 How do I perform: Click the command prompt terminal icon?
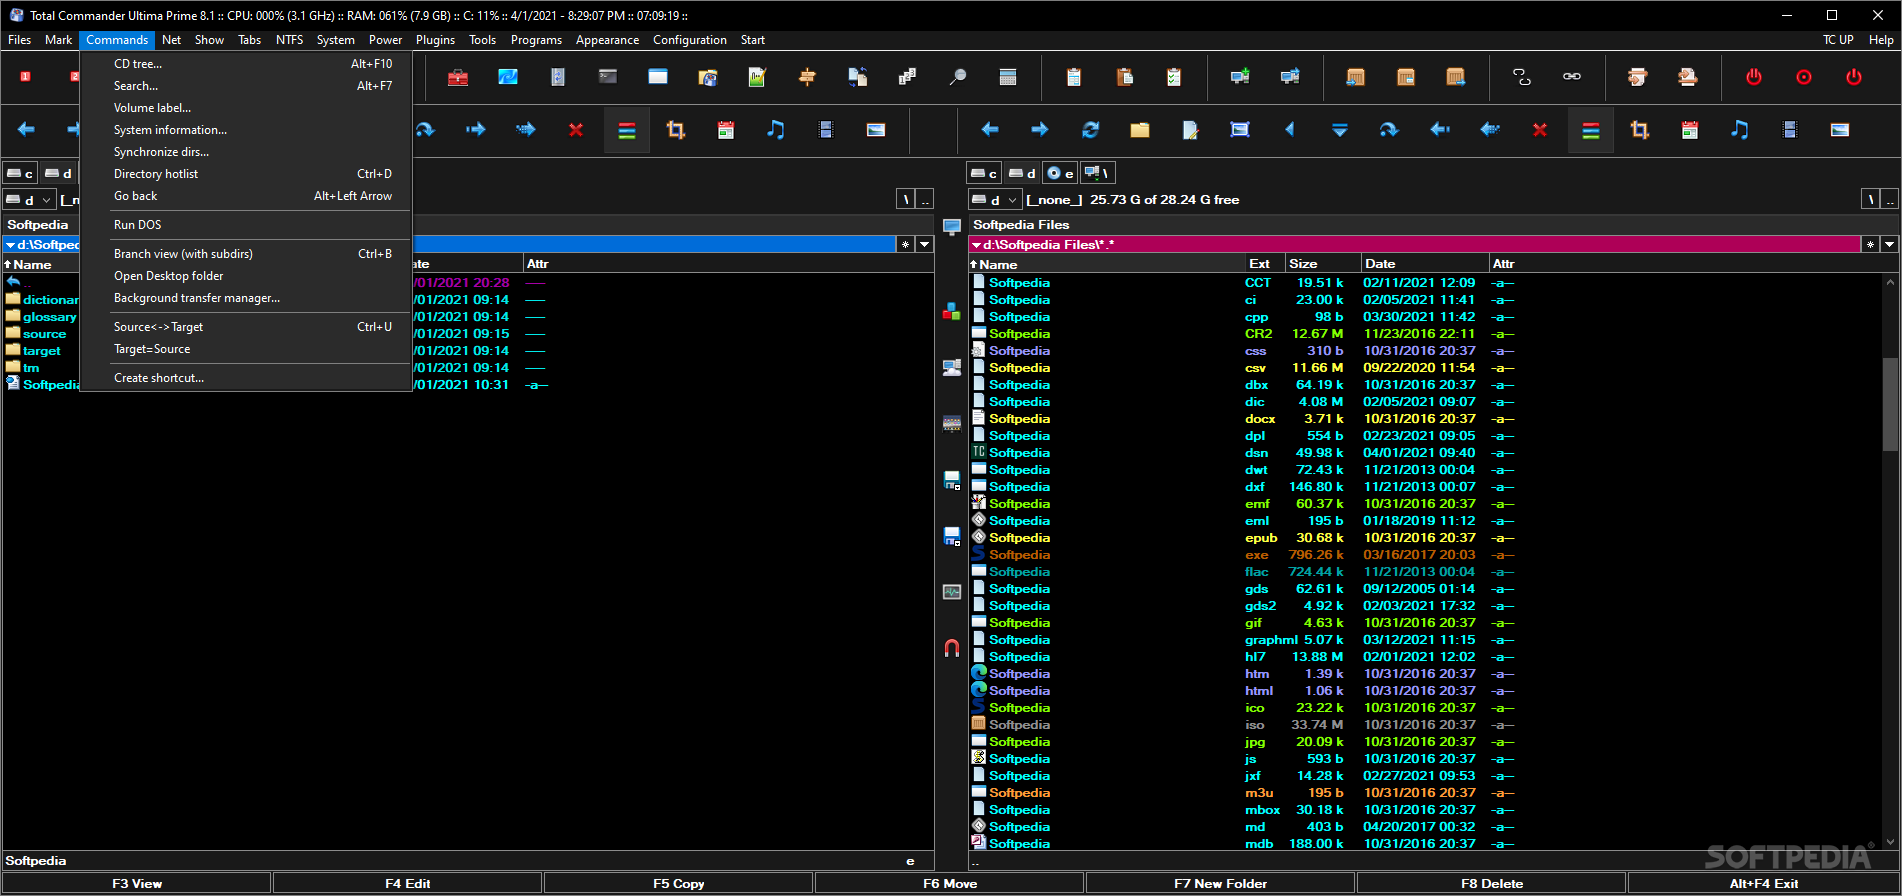point(608,77)
